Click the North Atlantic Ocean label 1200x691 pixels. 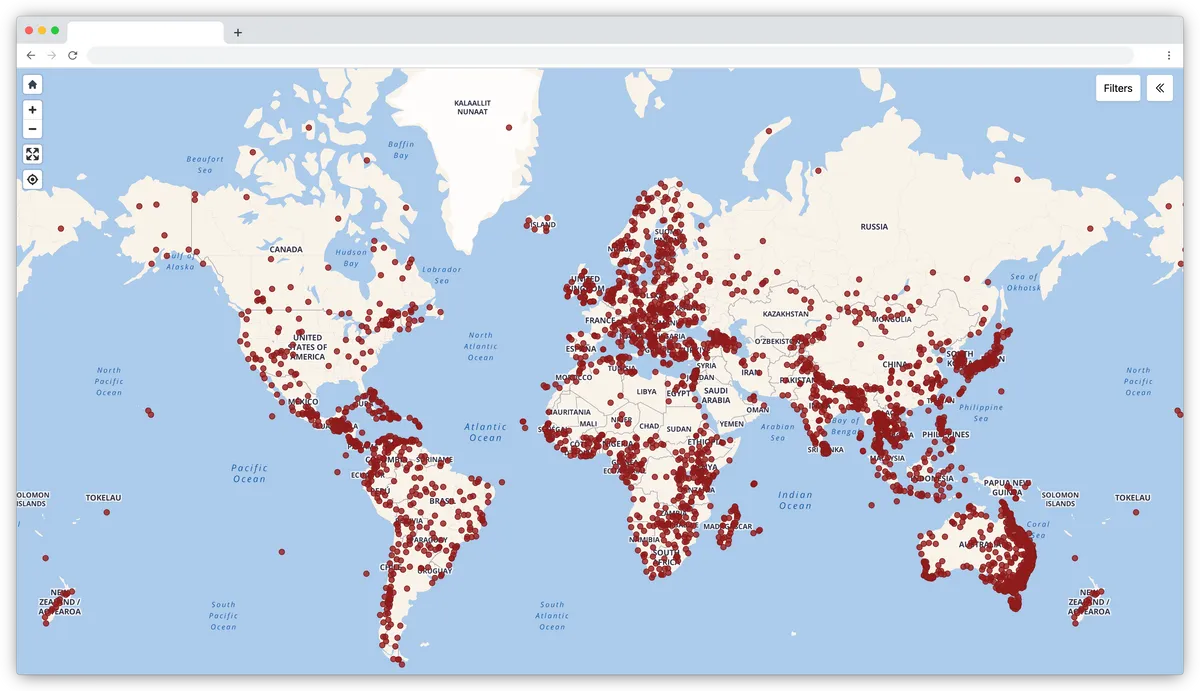coord(480,346)
